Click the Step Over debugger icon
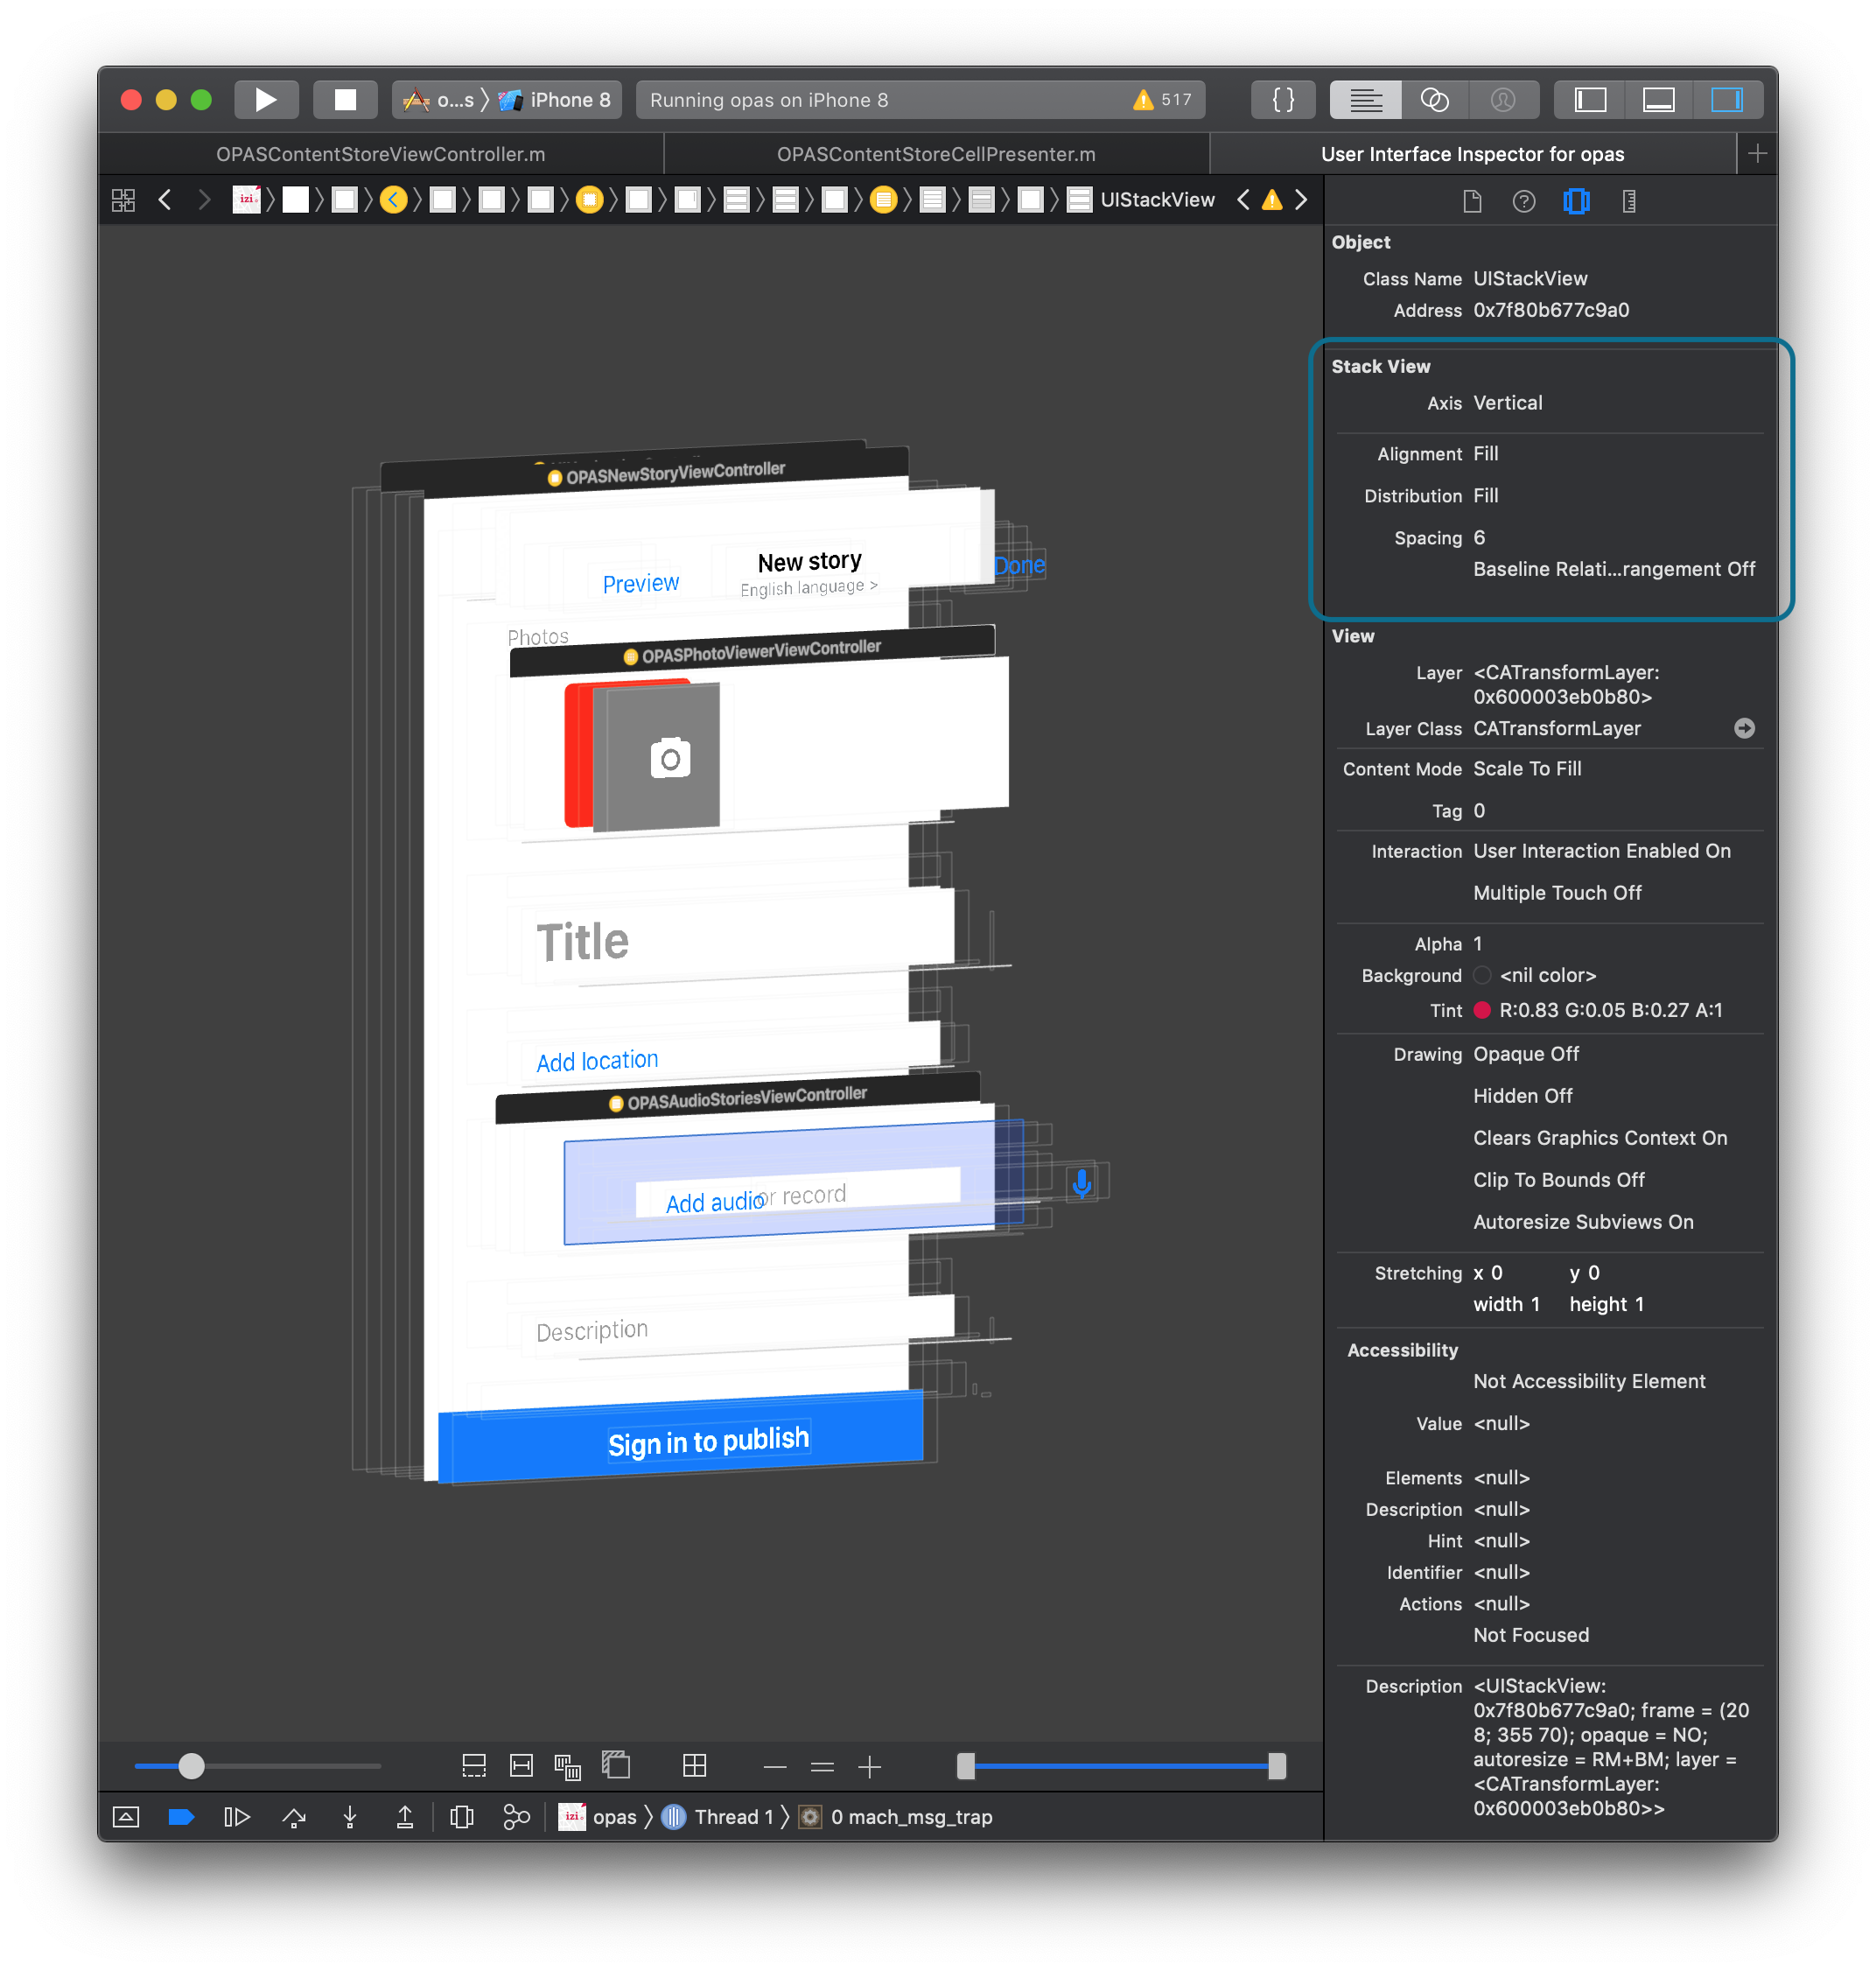 [x=294, y=1817]
